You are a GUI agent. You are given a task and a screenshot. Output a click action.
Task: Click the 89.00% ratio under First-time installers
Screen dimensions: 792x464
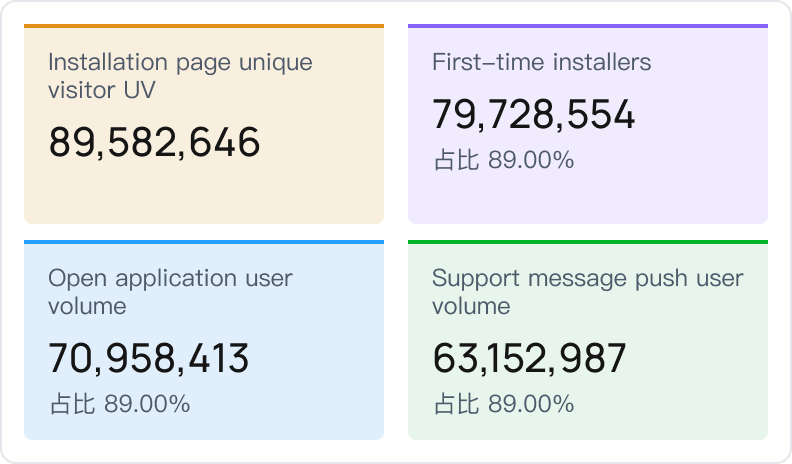(x=530, y=160)
